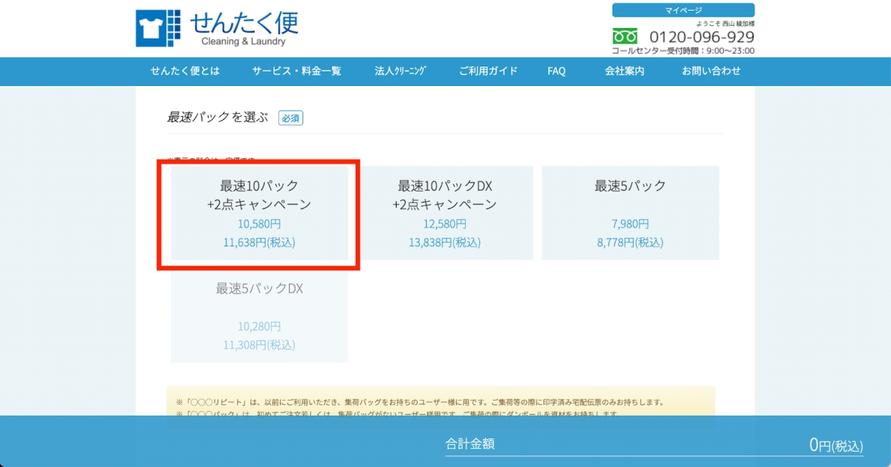Select the 最速5パック option
The height and width of the screenshot is (467, 891).
(630, 213)
